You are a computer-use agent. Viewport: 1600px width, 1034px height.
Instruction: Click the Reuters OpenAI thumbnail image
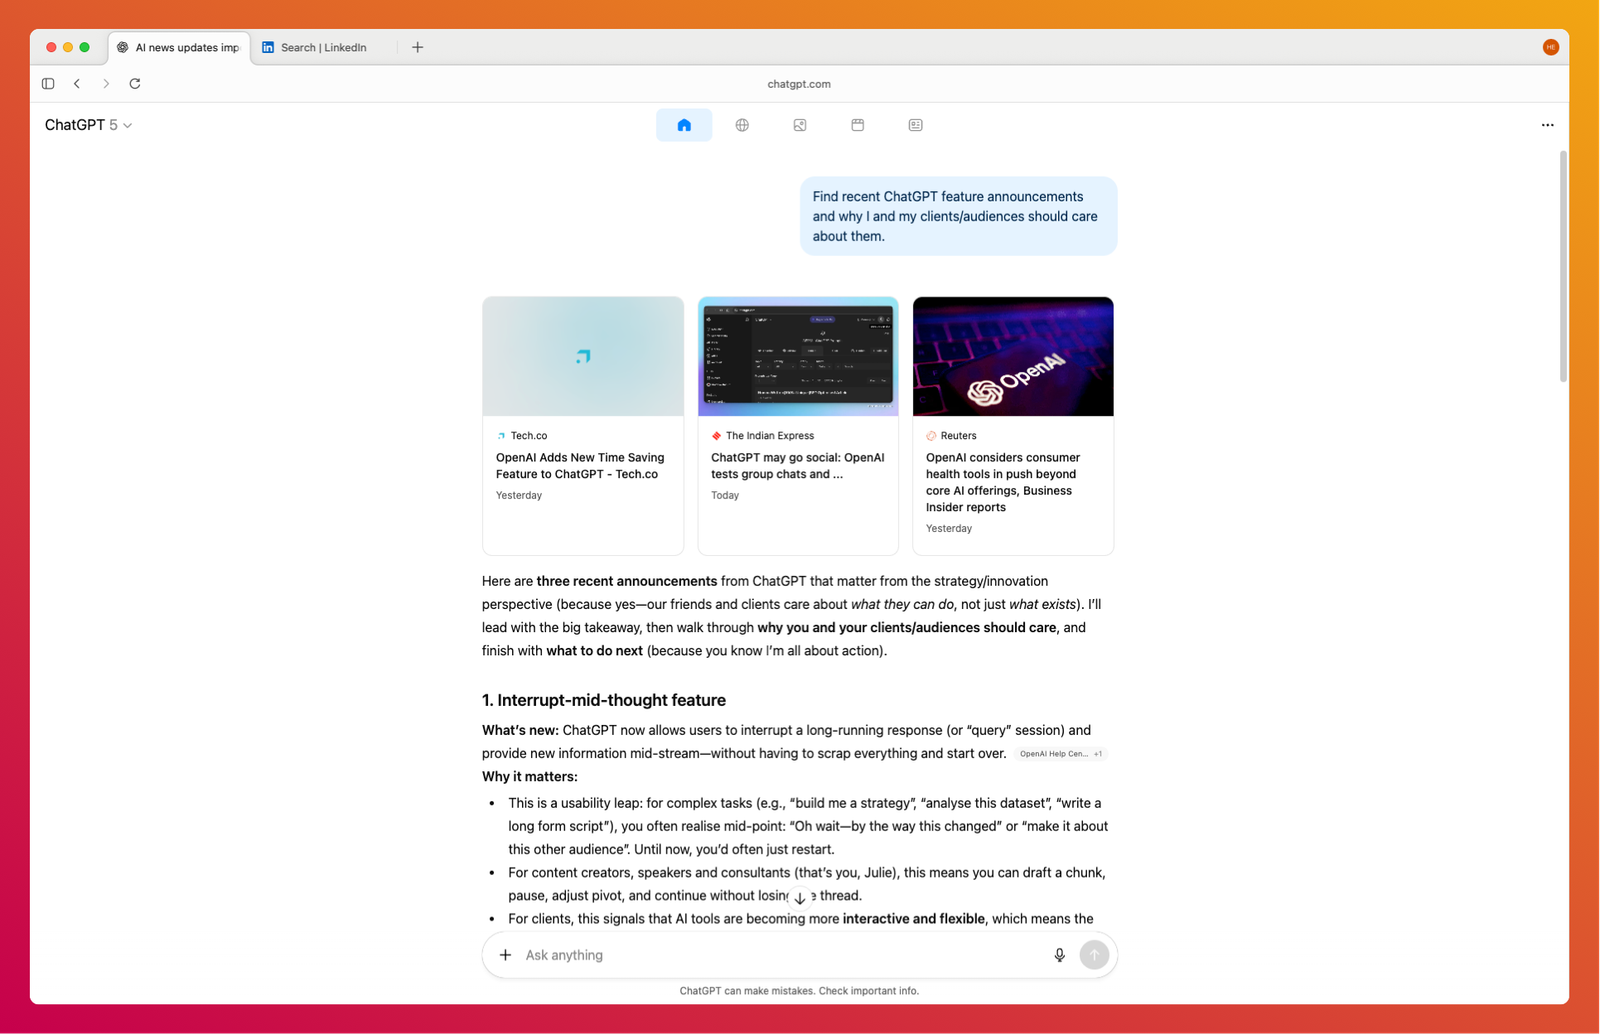click(x=1013, y=356)
